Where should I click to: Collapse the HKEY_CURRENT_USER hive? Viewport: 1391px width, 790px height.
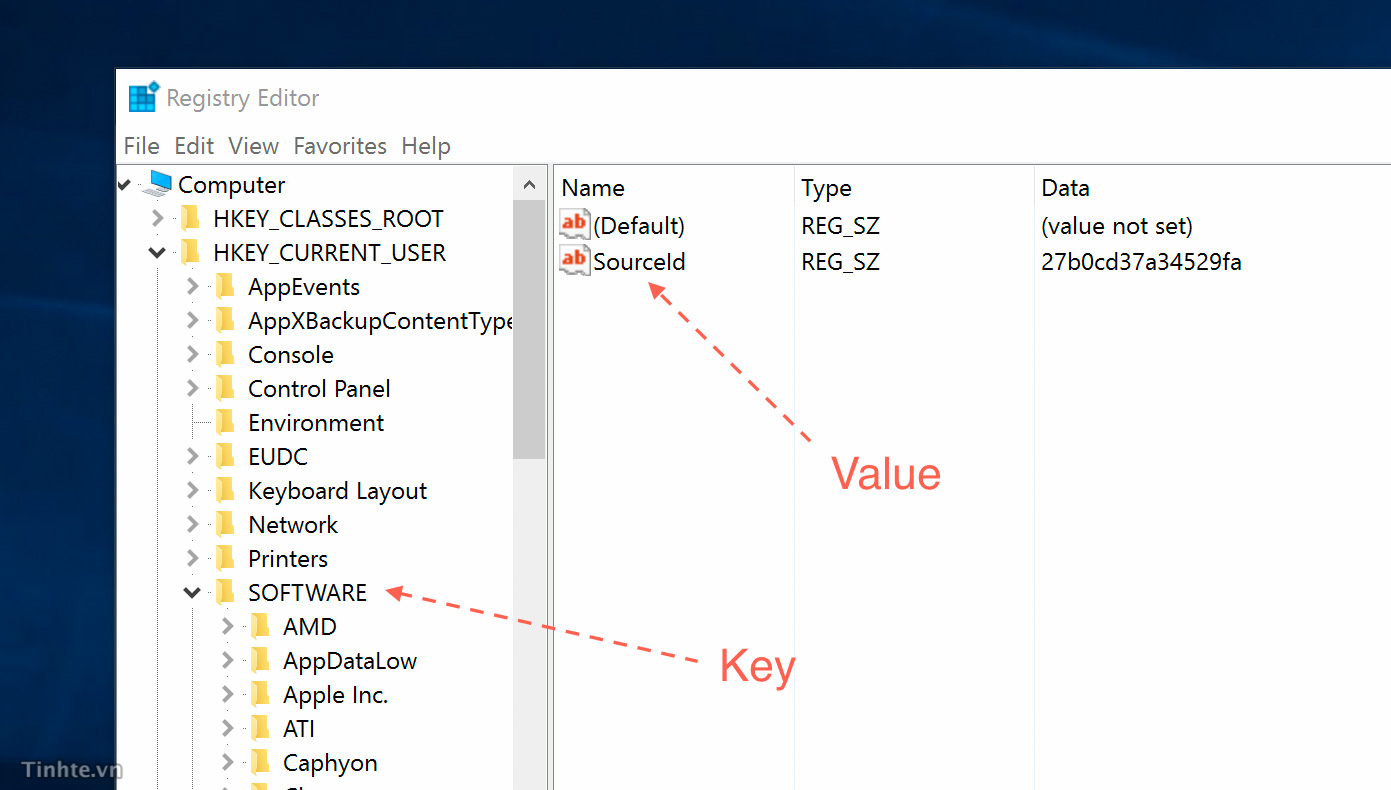click(157, 253)
